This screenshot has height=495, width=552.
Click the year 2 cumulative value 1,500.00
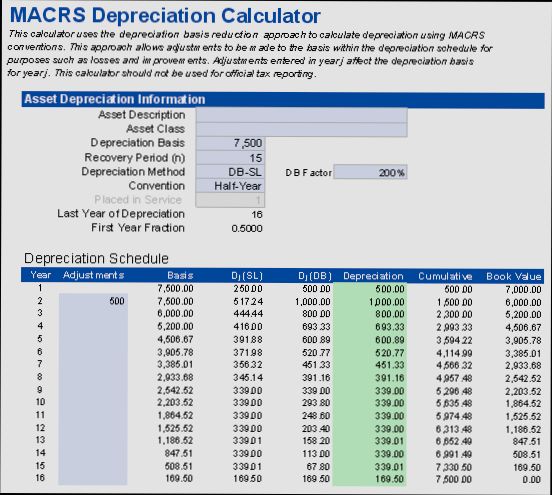(454, 302)
